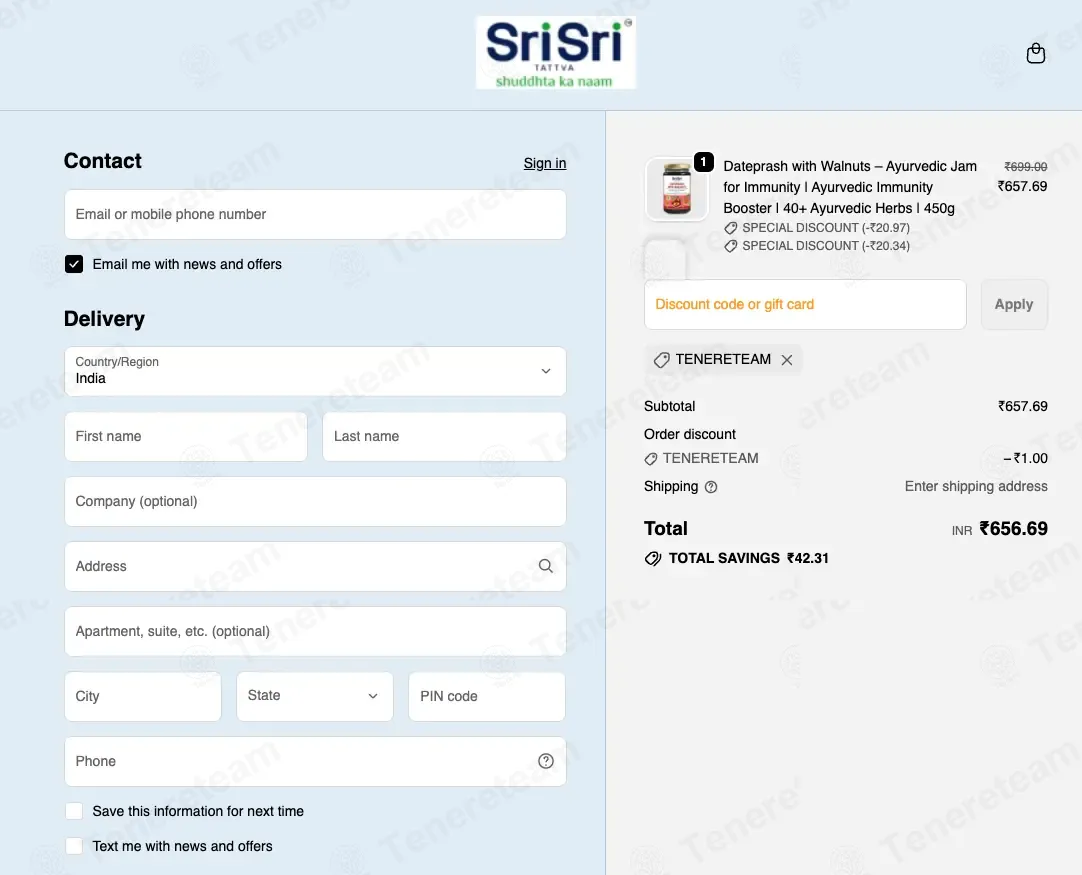
Task: Check Text me with news and offers
Action: click(x=74, y=846)
